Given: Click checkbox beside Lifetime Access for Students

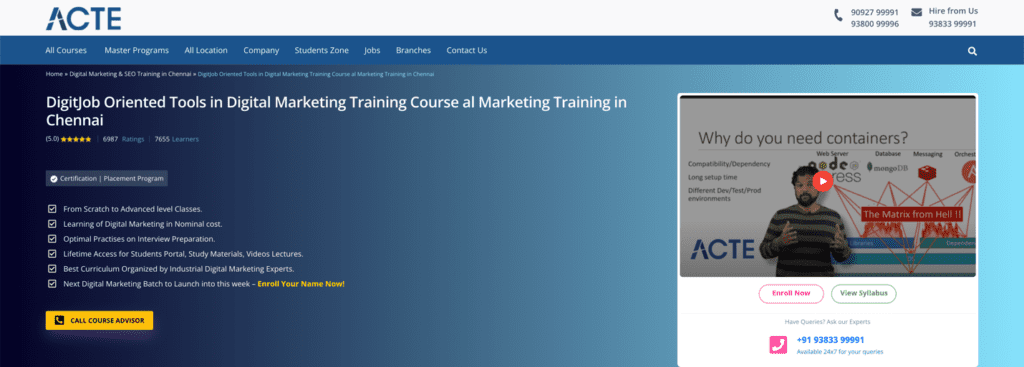Looking at the screenshot, I should click(52, 254).
